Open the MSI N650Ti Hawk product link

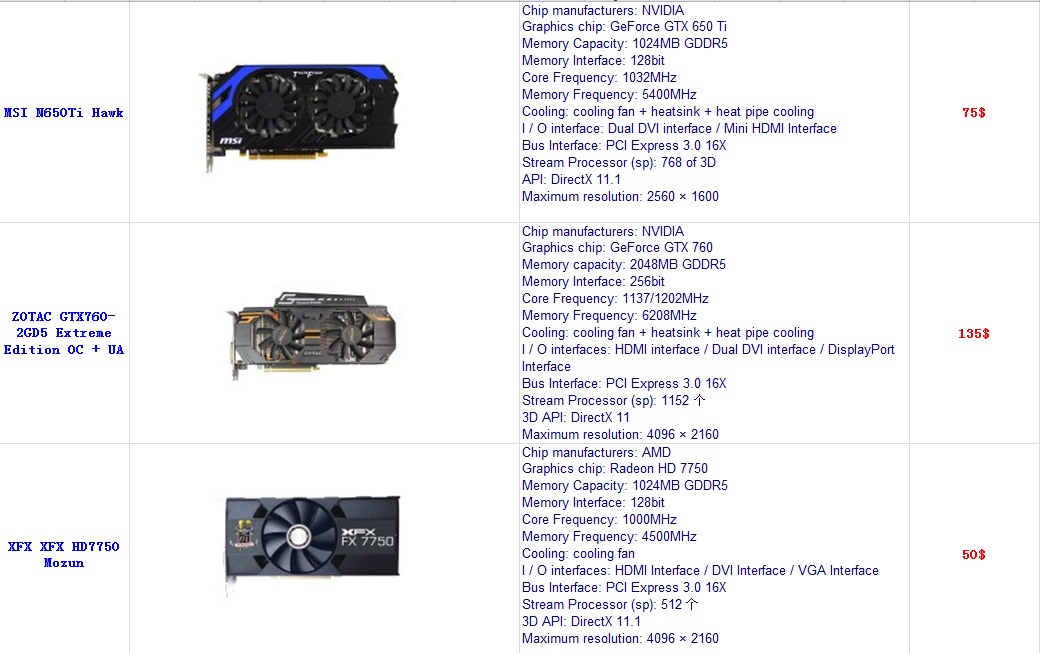coord(64,113)
